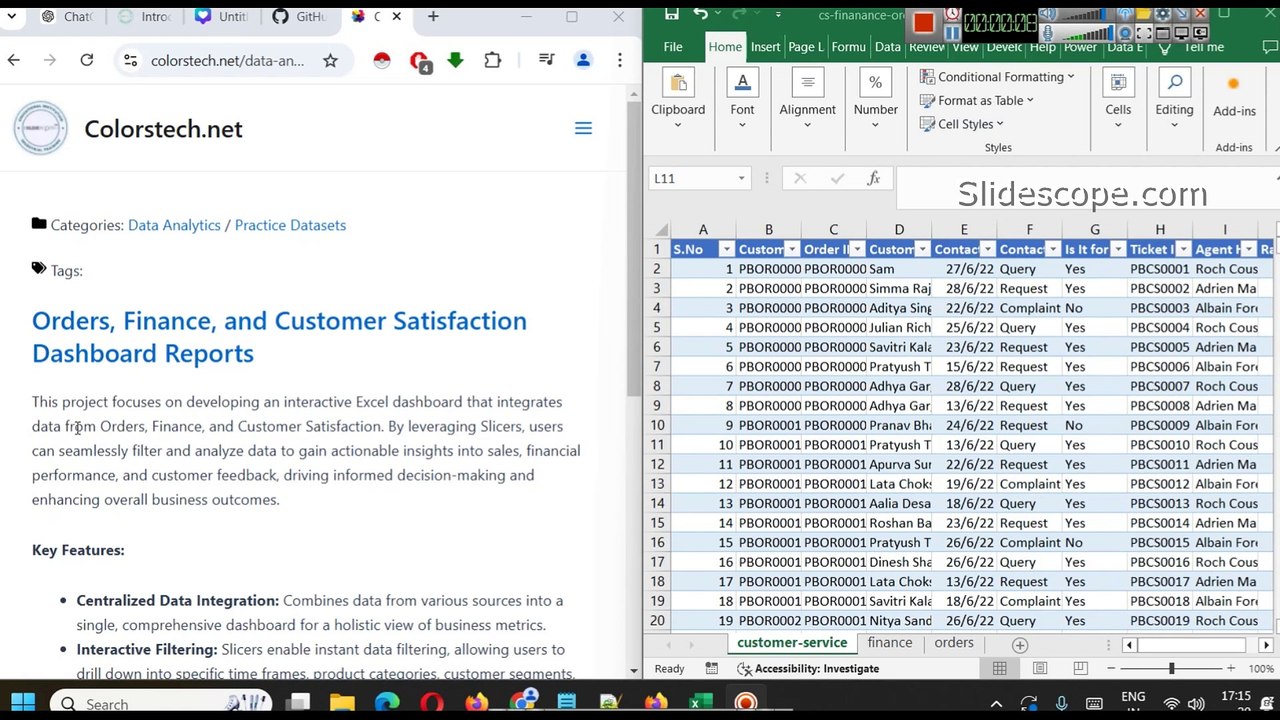The image size is (1280, 720).
Task: Open filter dropdown for column E header
Action: click(x=987, y=249)
